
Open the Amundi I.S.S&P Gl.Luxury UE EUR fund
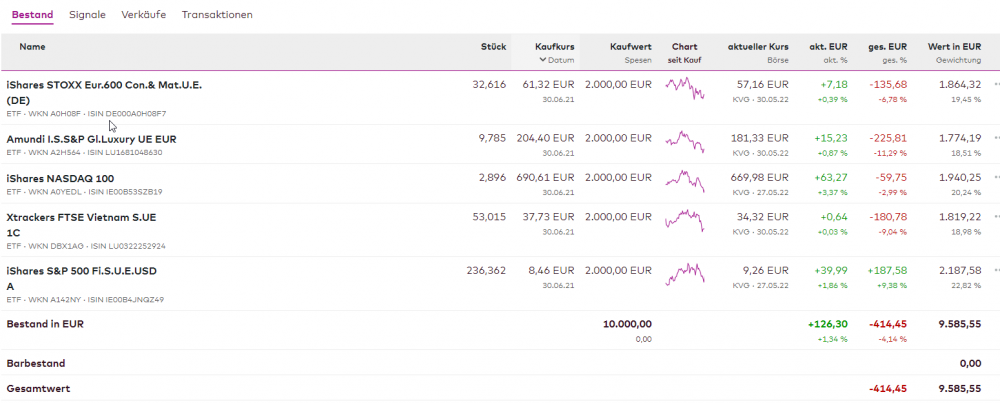(x=91, y=139)
